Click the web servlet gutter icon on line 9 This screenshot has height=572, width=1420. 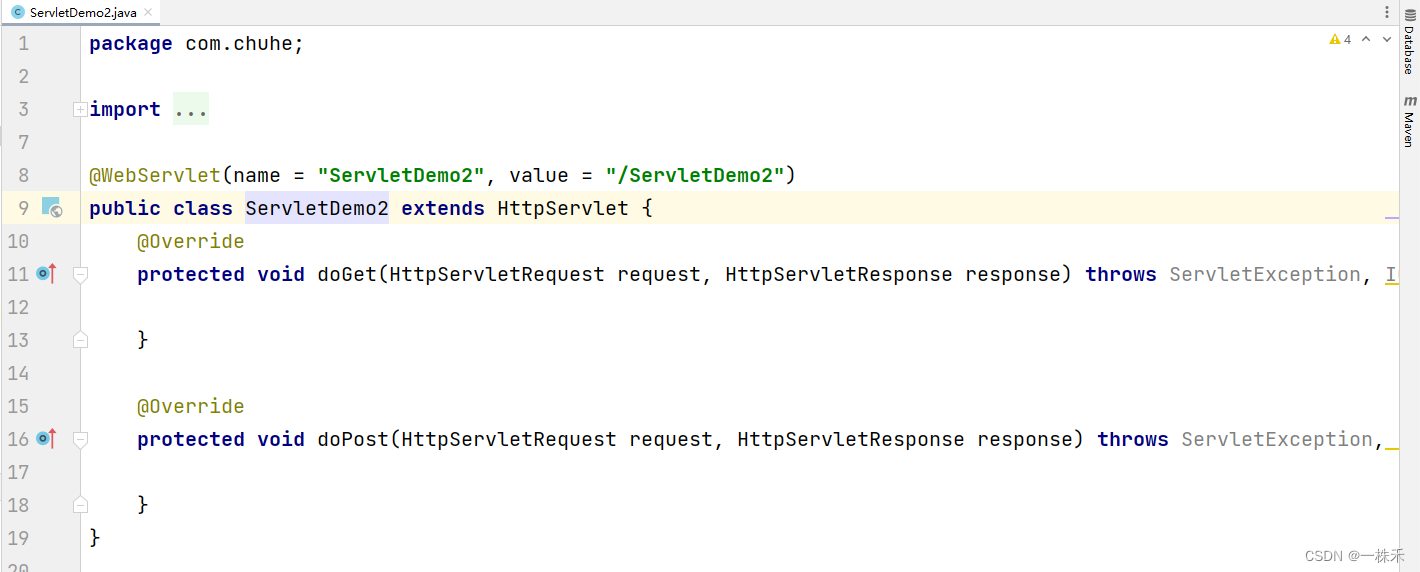pos(52,208)
